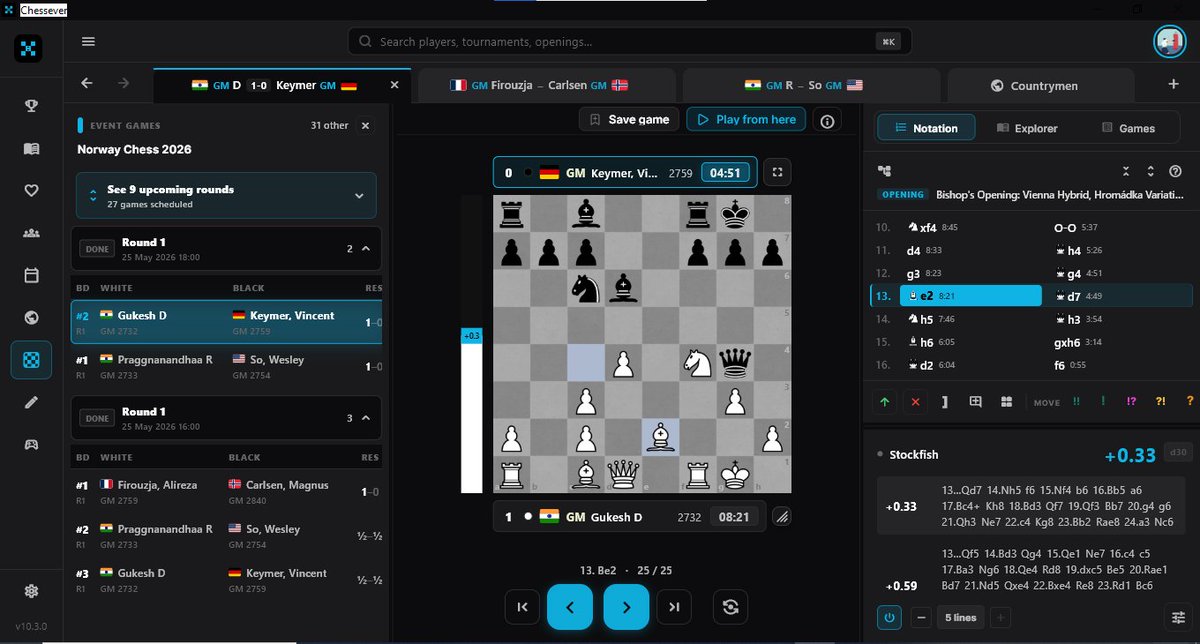The image size is (1200, 644).
Task: Mark move as brilliant (!!)
Action: 1076,401
